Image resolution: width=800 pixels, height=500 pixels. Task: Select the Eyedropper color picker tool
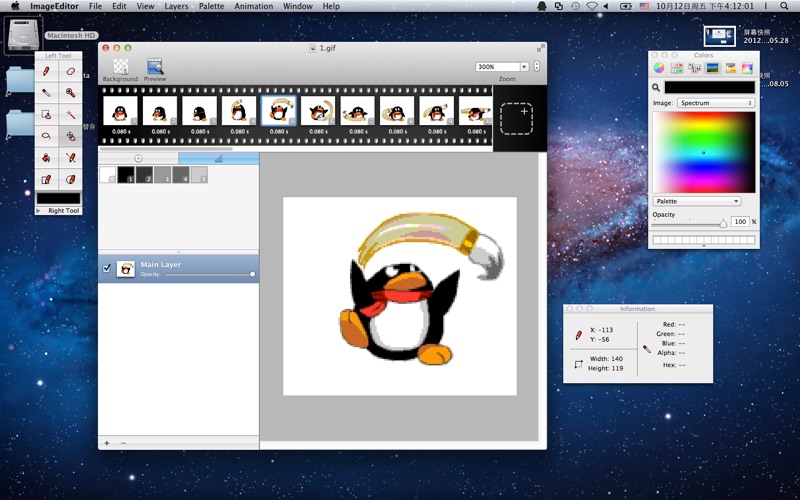(x=46, y=93)
